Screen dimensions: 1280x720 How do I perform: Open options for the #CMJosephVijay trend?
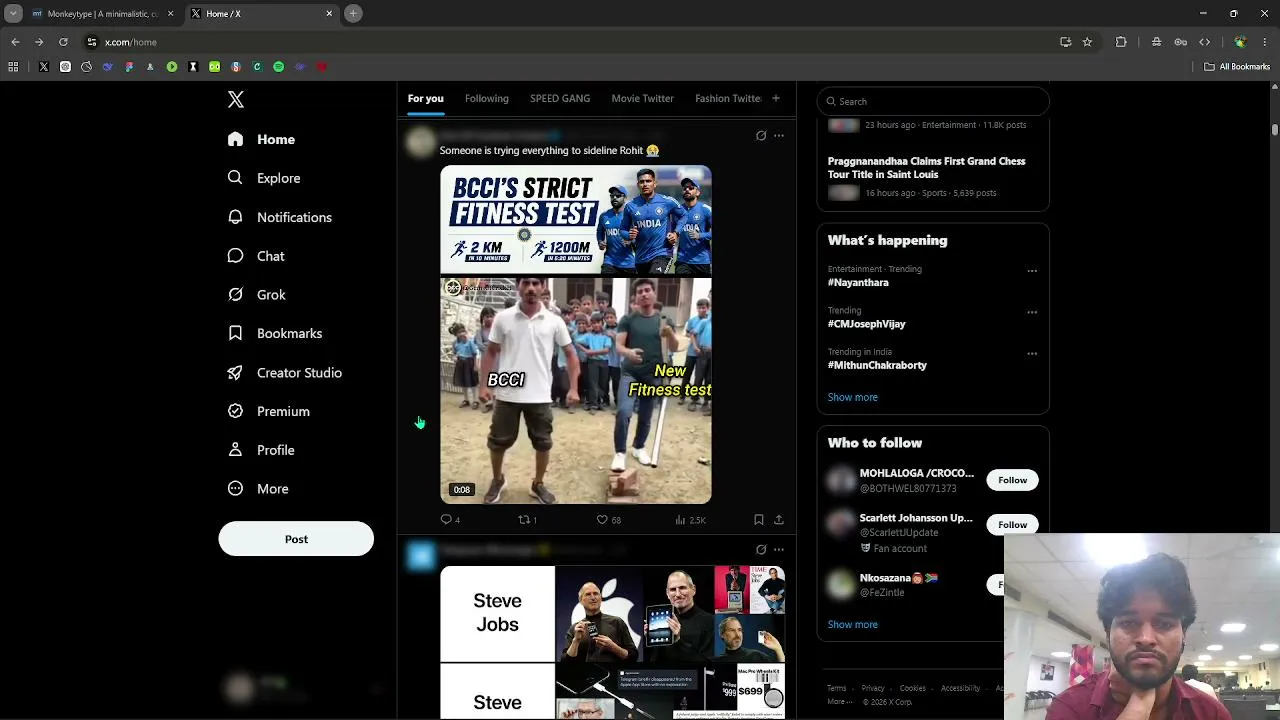tap(1032, 312)
